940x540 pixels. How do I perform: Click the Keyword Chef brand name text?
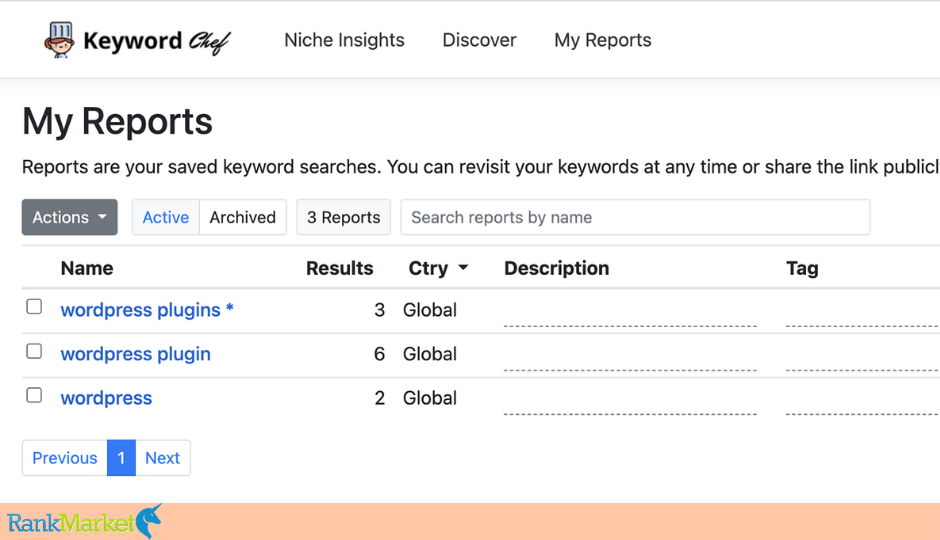pos(156,41)
